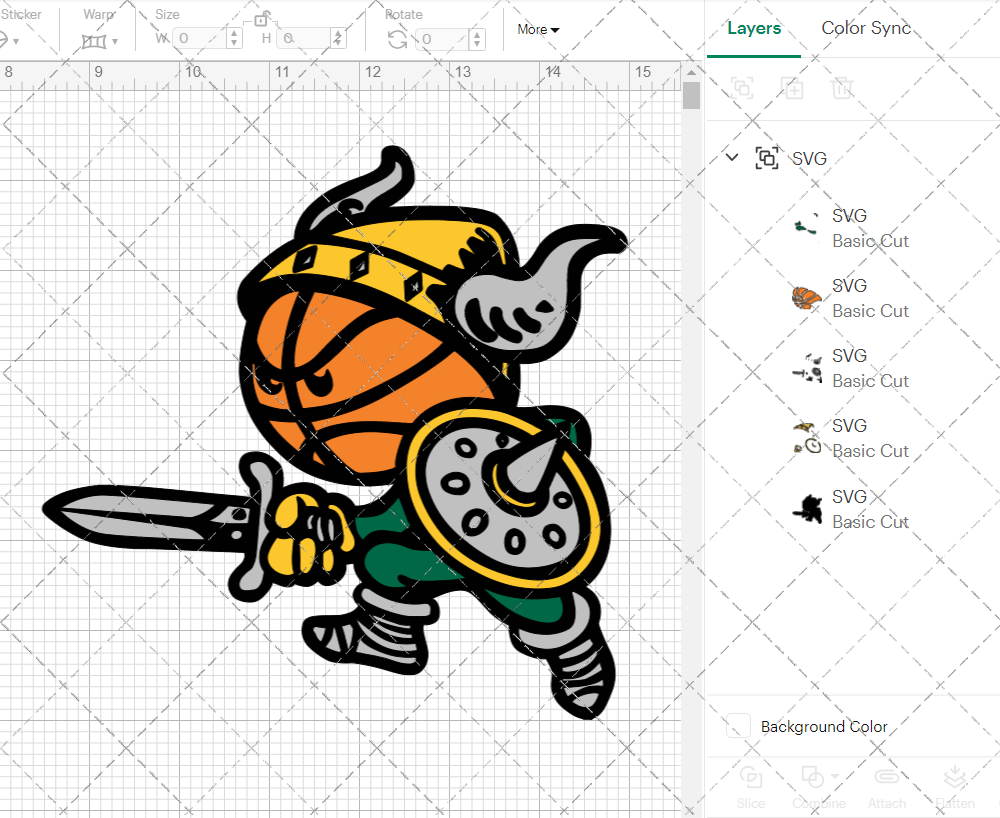
Task: Open the More options dropdown
Action: (537, 29)
